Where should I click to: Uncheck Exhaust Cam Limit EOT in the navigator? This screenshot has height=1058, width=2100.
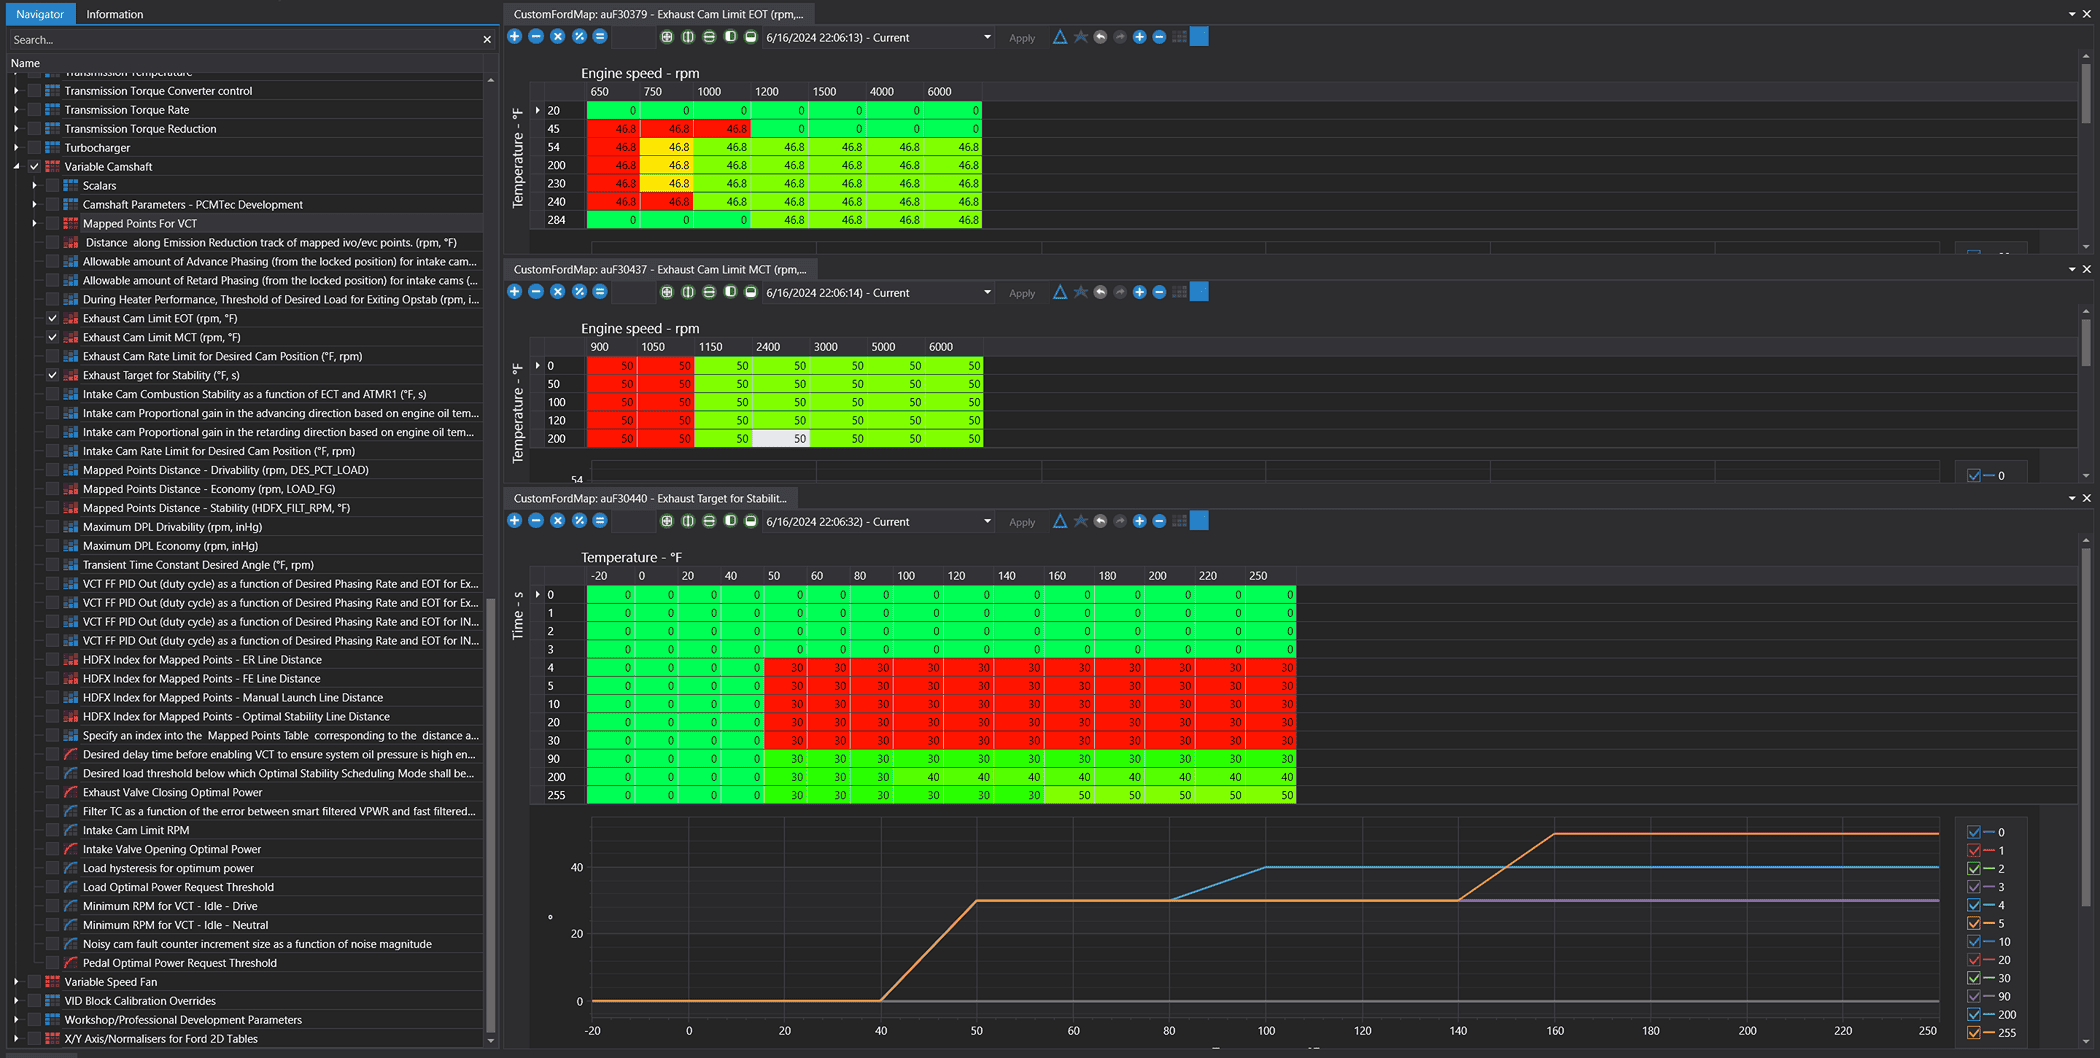coord(53,319)
